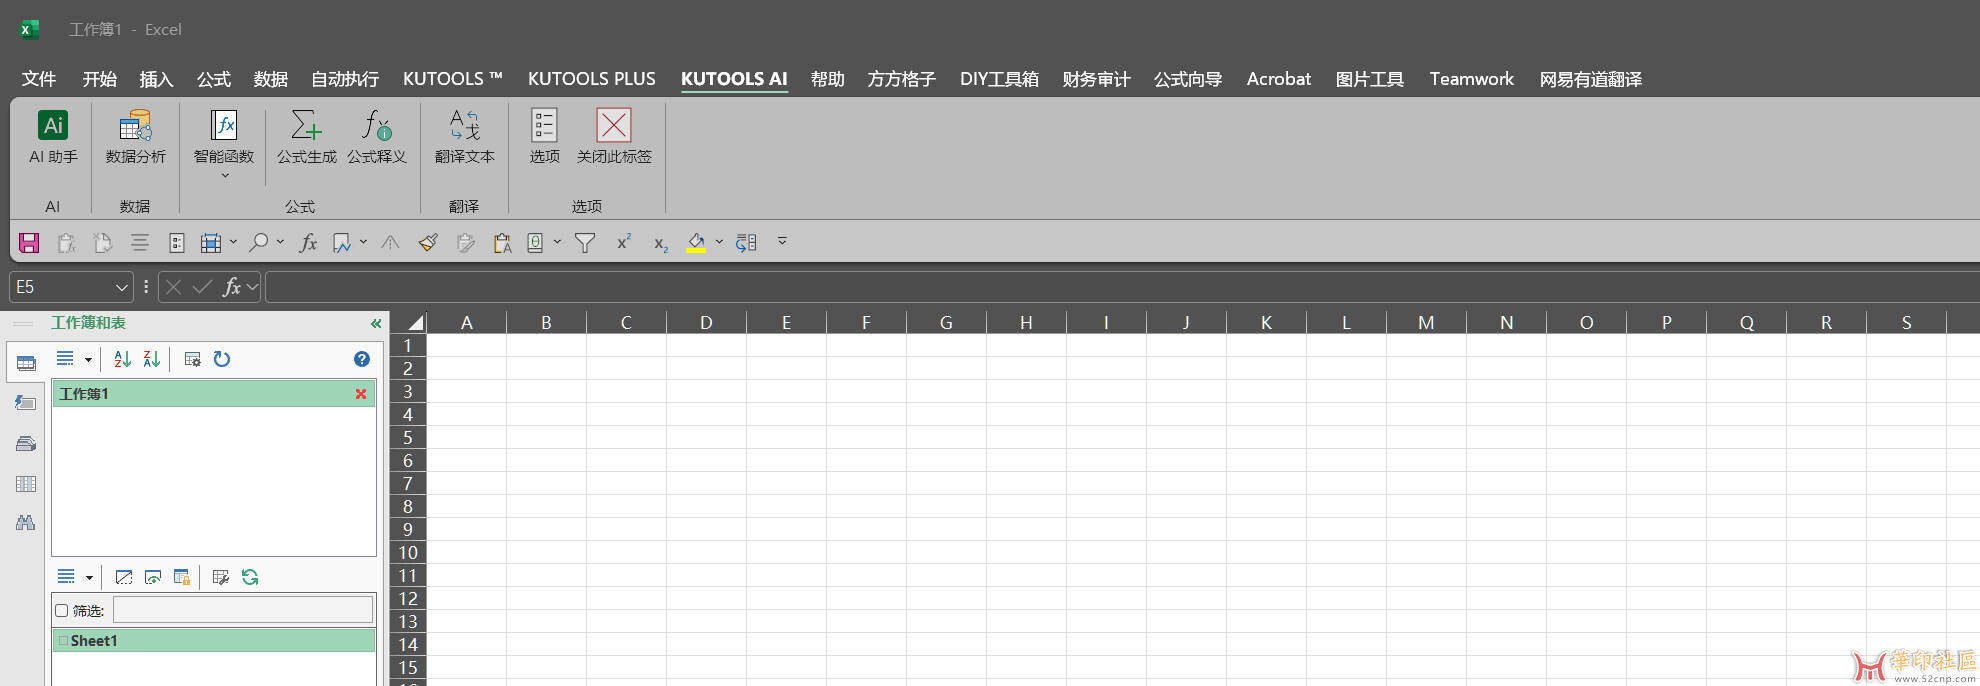This screenshot has width=1980, height=686.
Task: Open the Name Box dropdown arrow
Action: coord(122,288)
